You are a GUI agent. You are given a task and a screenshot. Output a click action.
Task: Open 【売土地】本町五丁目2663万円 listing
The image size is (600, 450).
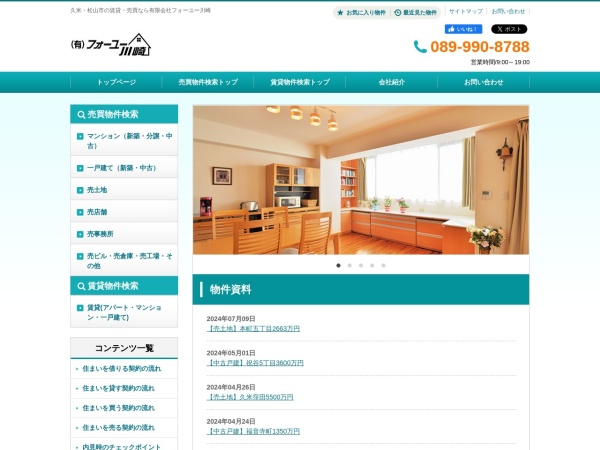(253, 329)
